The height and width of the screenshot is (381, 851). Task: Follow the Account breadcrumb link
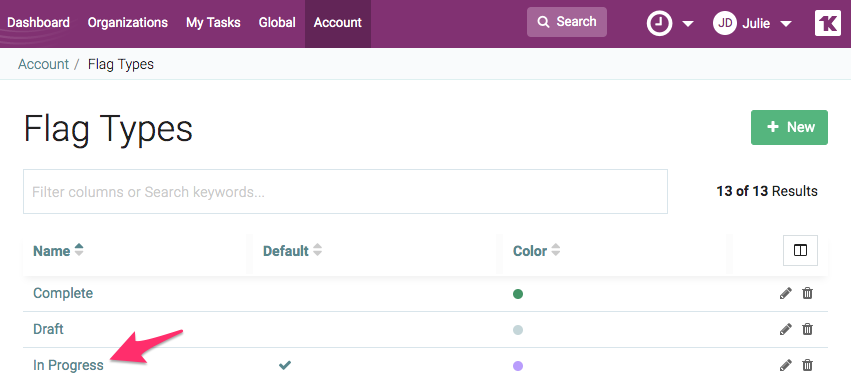click(x=43, y=64)
